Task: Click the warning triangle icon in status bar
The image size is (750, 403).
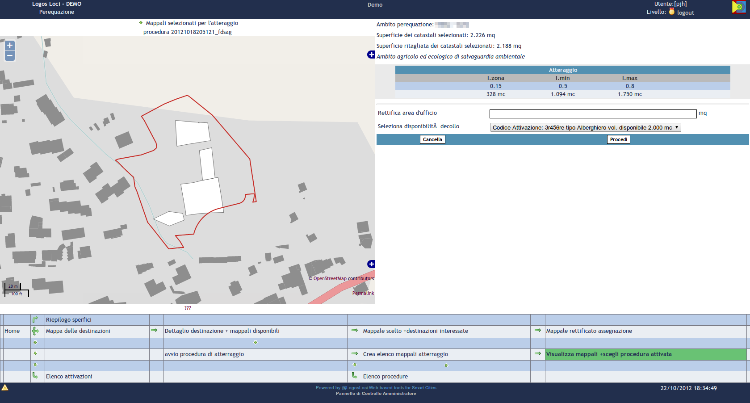Action: tap(5, 387)
